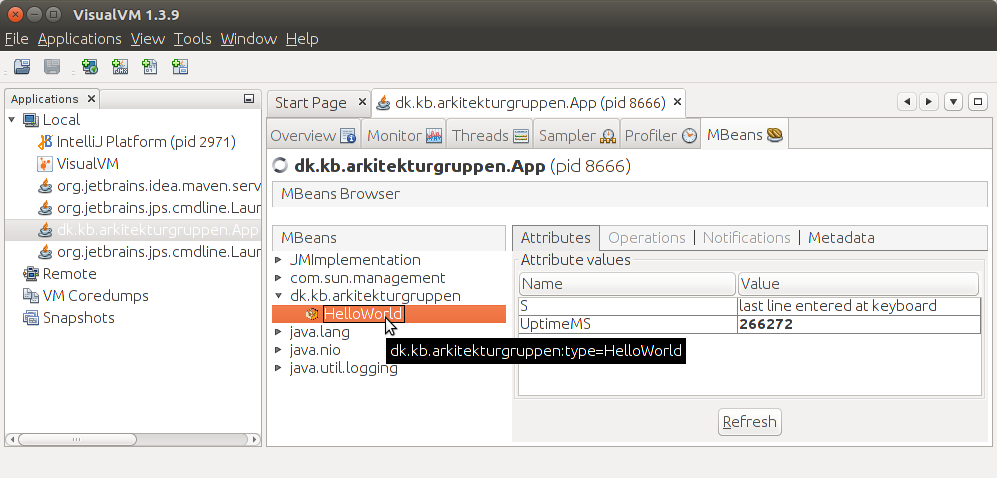Click the scrollbar right arrow in Applications panel
997x478 pixels.
pyautogui.click(x=254, y=439)
